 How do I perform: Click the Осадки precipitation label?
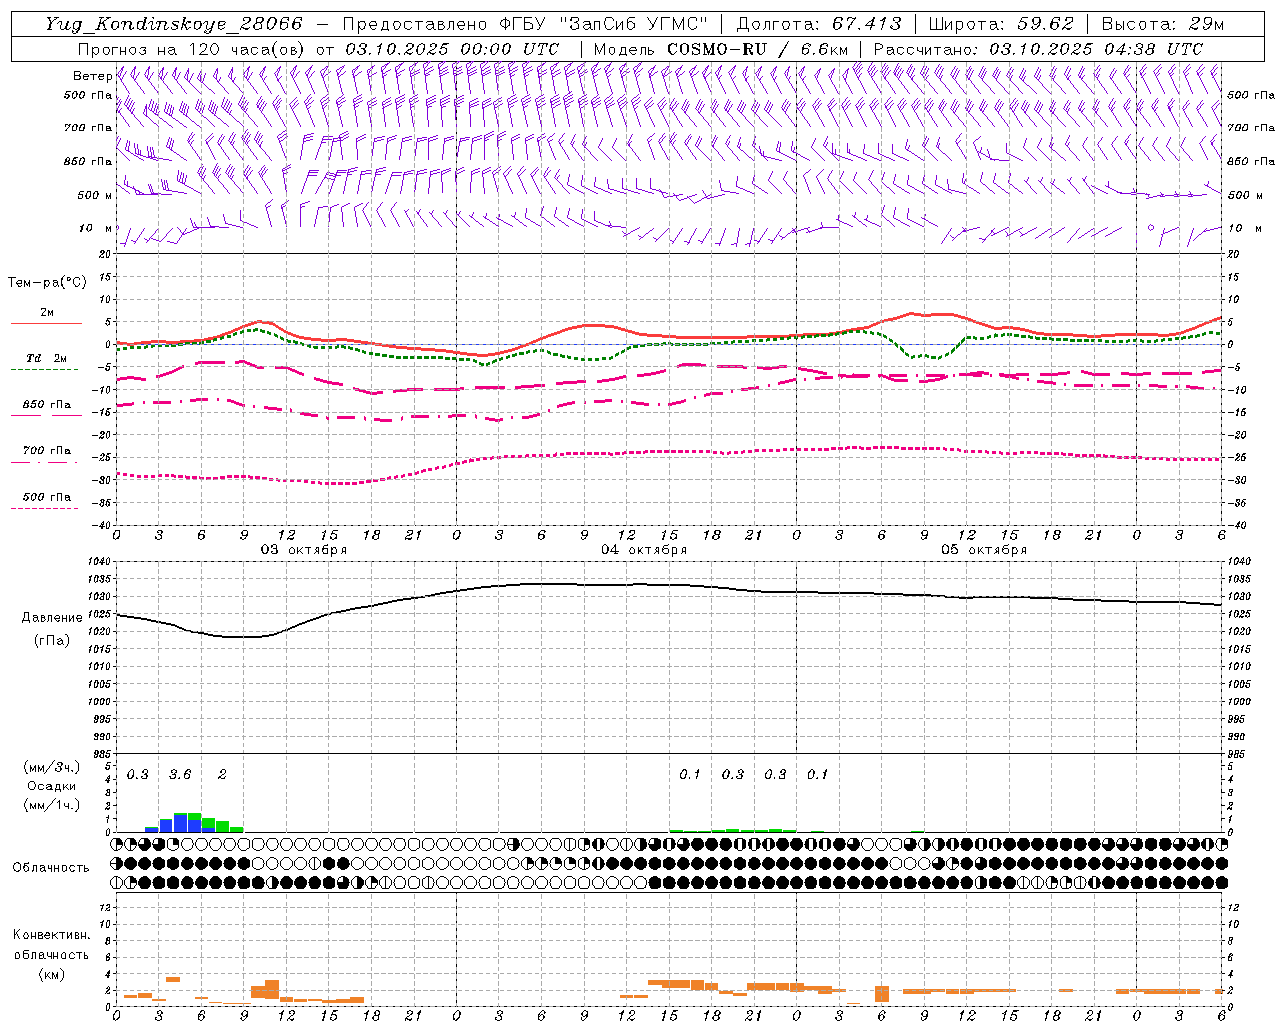(x=52, y=786)
